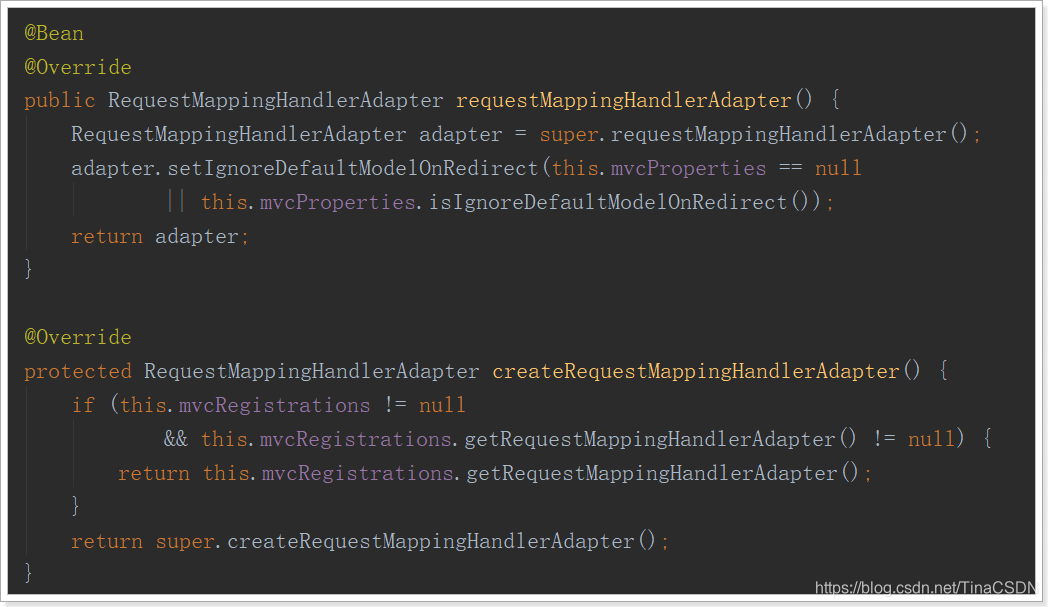The height and width of the screenshot is (607, 1048).
Task: Click mvcProperties before '== null'
Action: (x=688, y=168)
